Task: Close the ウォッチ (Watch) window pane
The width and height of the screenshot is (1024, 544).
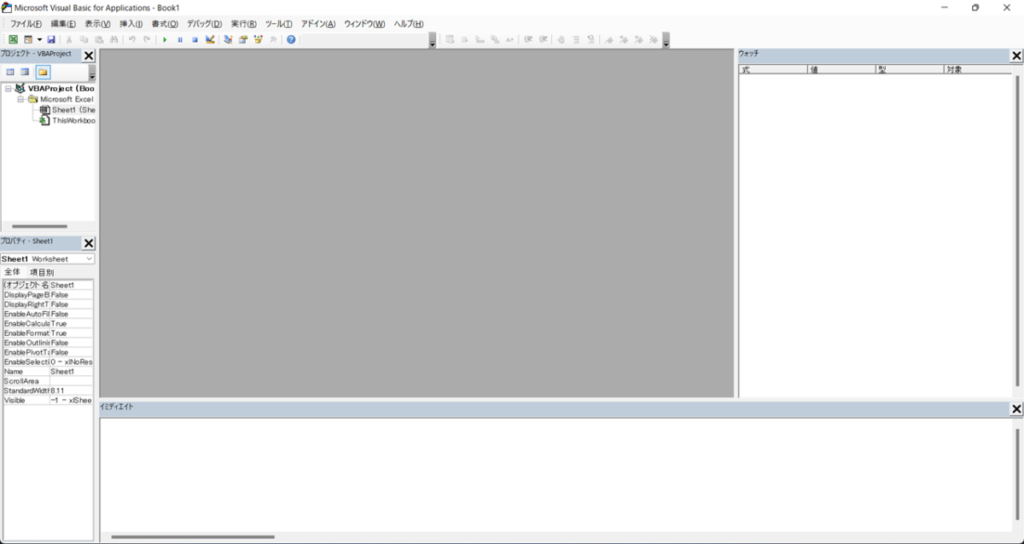Action: click(x=1016, y=55)
